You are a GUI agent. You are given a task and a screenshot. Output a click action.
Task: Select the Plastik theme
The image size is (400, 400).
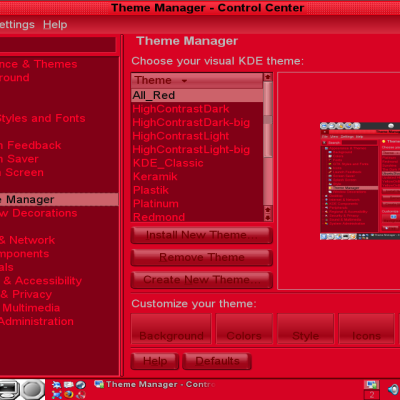[197, 190]
